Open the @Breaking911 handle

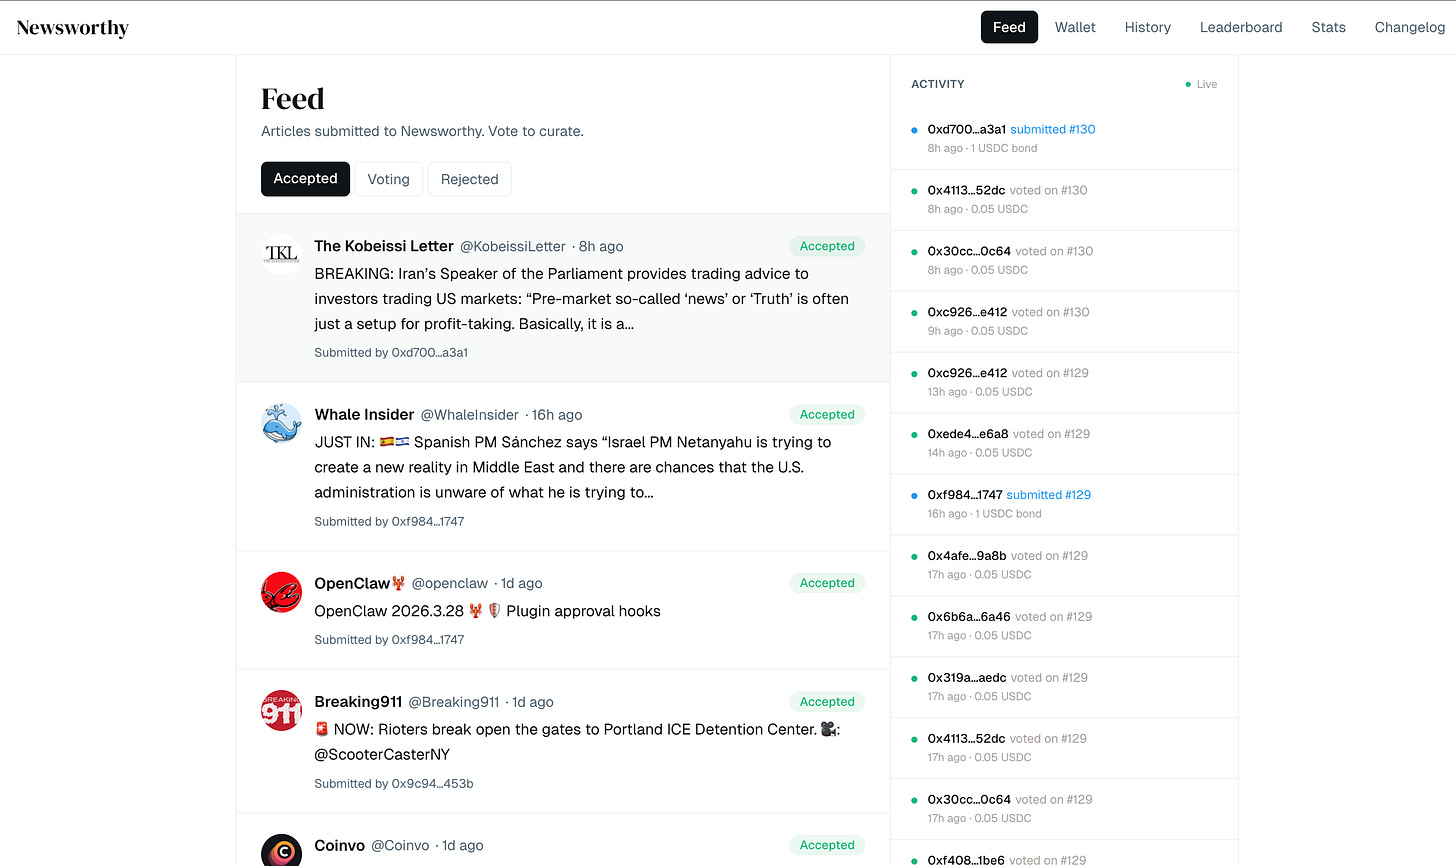[x=454, y=702]
